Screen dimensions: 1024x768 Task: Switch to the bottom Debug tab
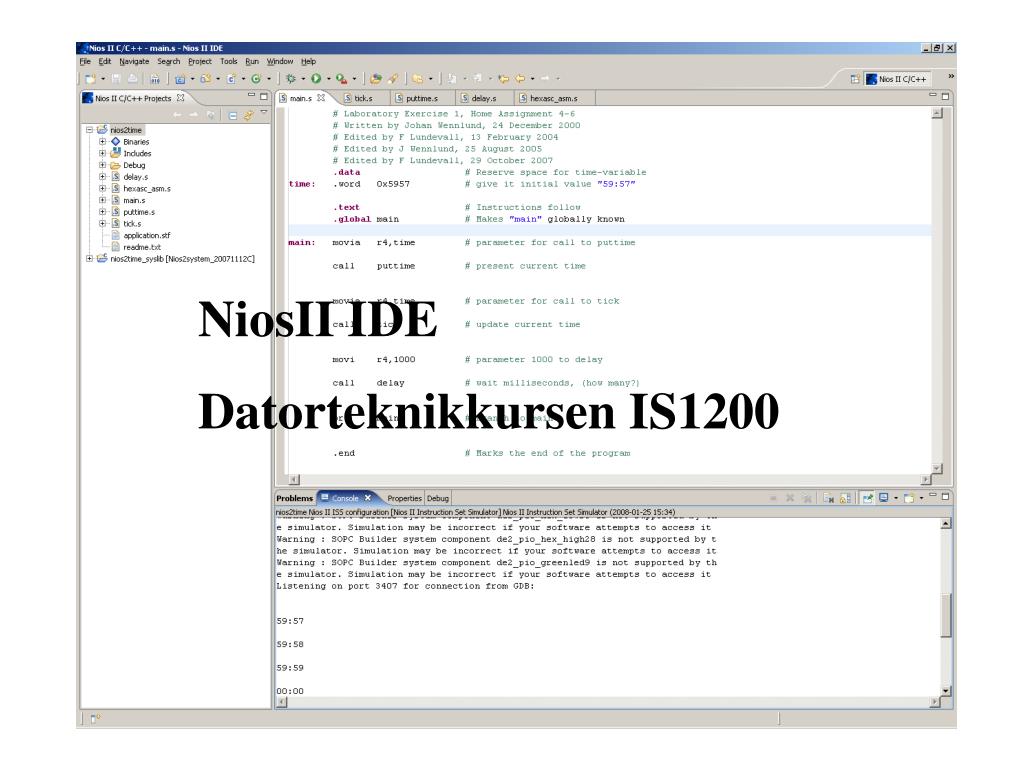(x=438, y=498)
